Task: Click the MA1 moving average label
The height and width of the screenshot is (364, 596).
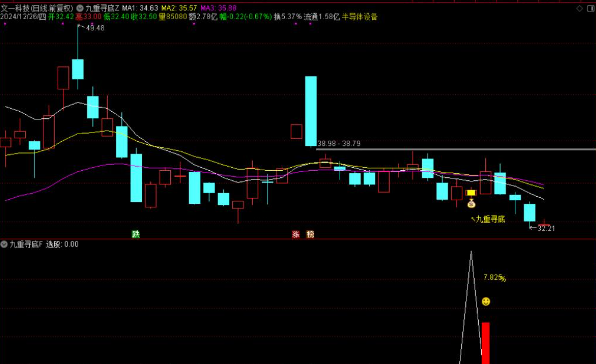Action: [140, 8]
